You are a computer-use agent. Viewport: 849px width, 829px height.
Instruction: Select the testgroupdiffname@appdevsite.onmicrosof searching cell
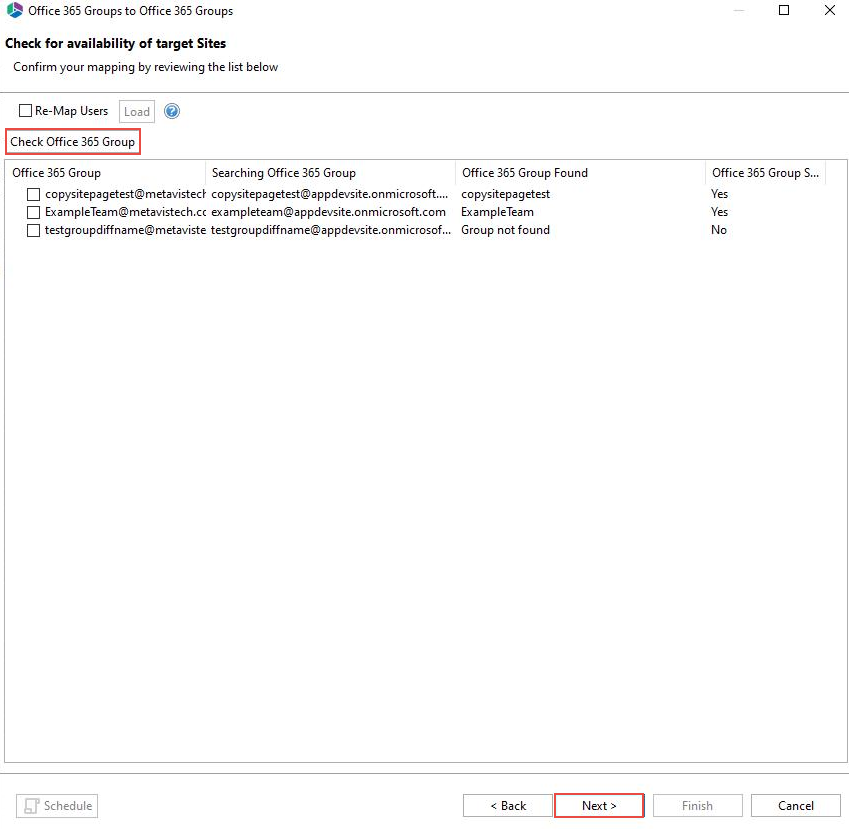pos(331,230)
